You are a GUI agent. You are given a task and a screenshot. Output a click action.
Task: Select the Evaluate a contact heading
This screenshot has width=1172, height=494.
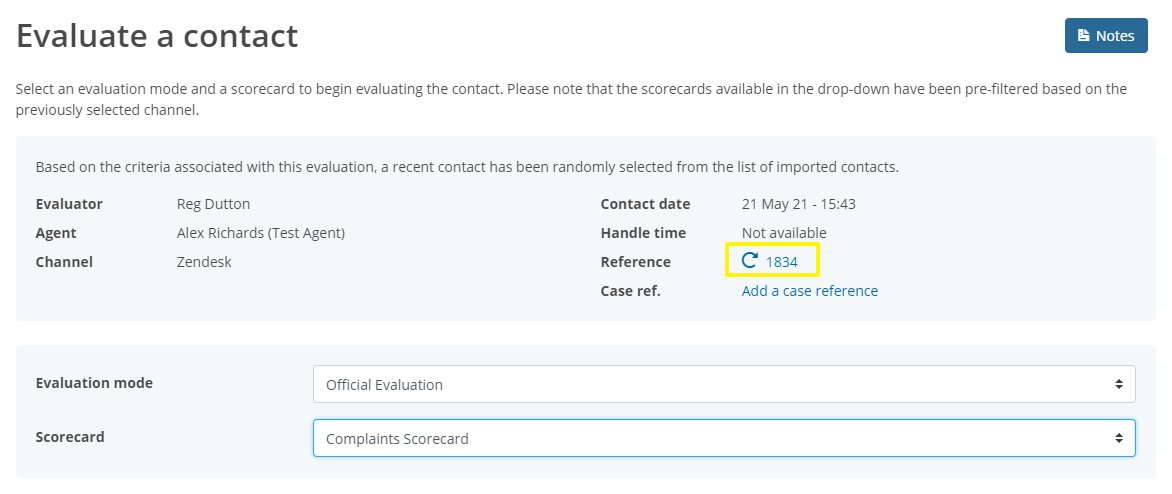[x=157, y=36]
